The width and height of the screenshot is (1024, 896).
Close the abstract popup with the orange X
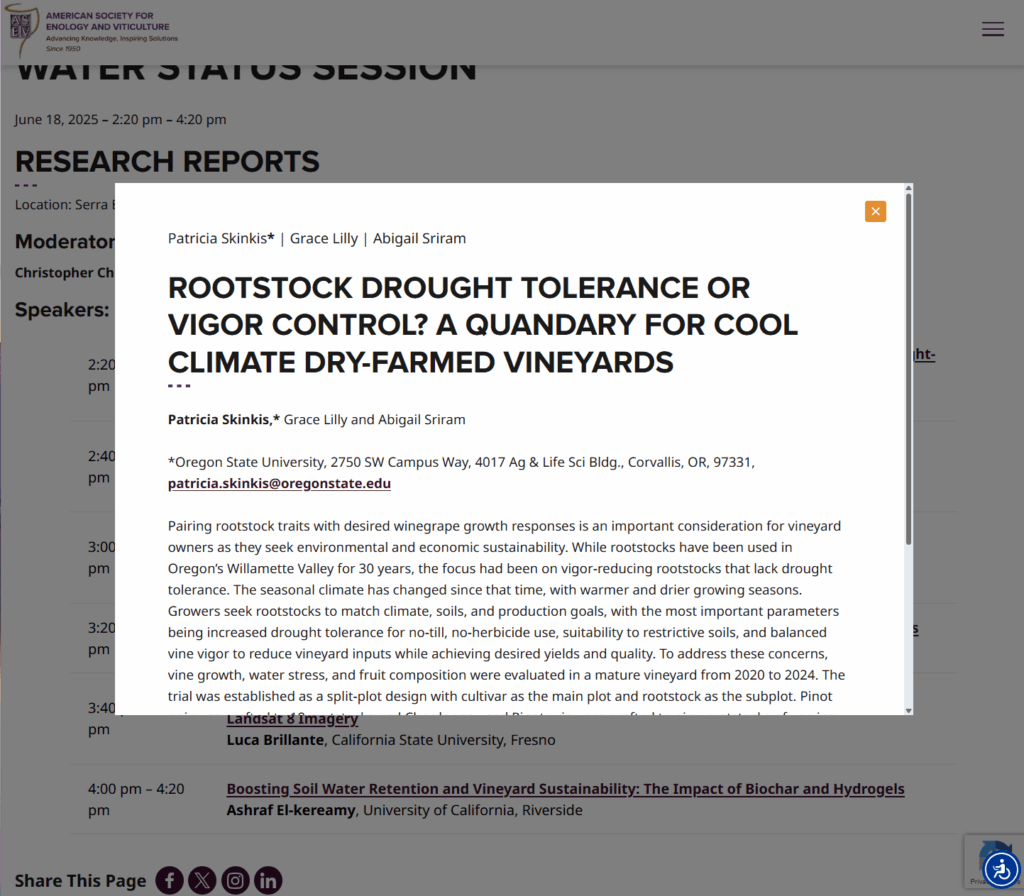click(875, 212)
